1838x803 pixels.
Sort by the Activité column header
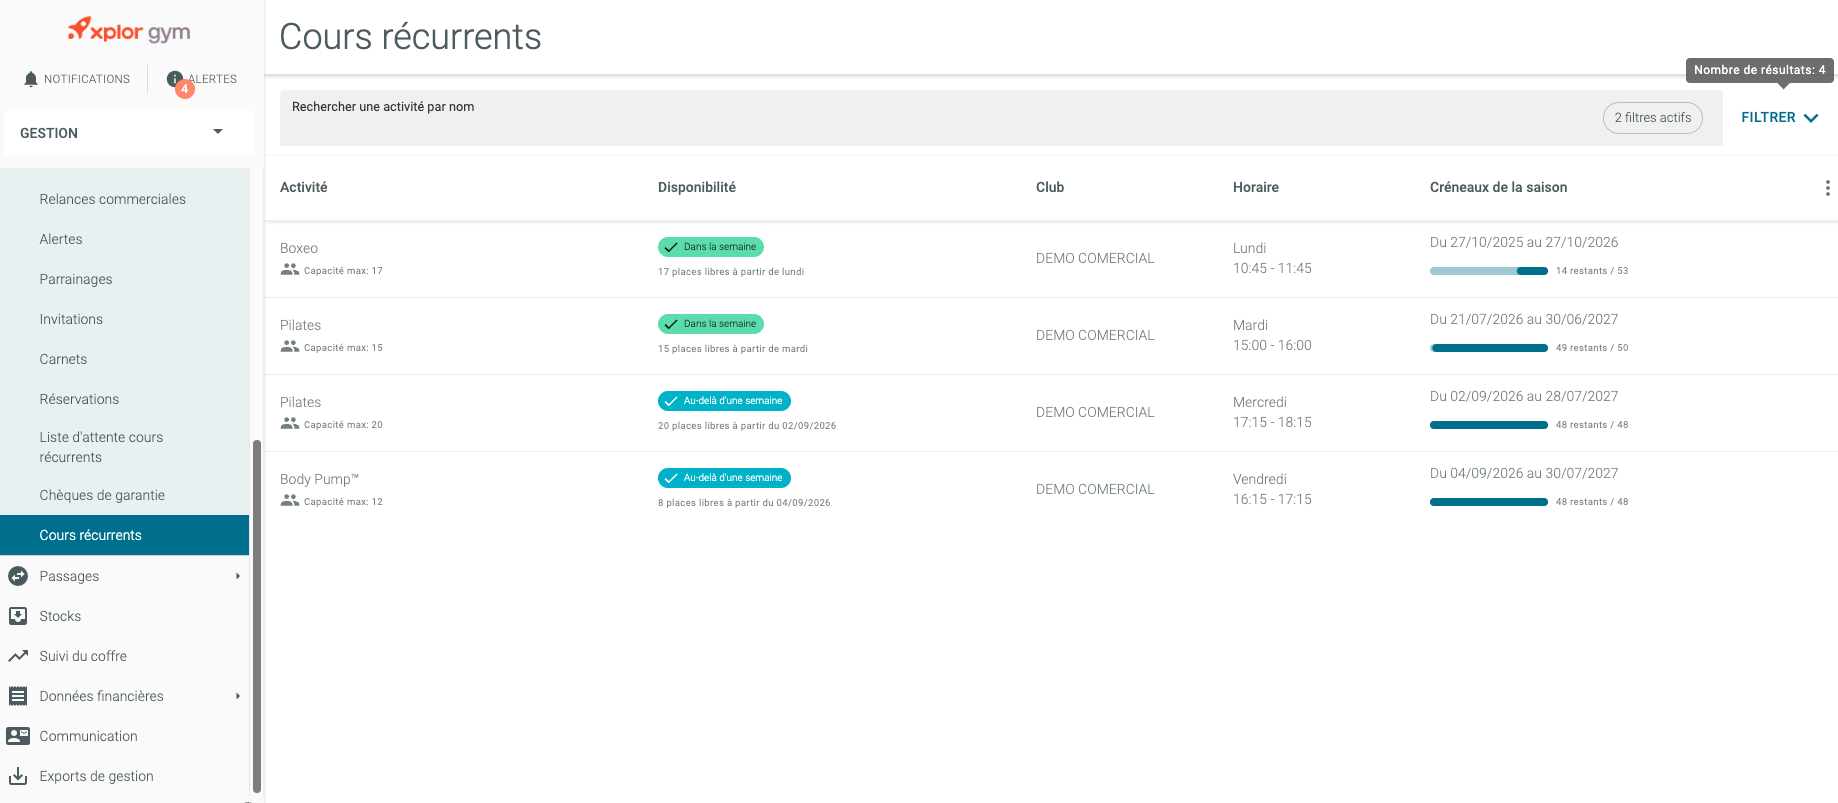[304, 187]
